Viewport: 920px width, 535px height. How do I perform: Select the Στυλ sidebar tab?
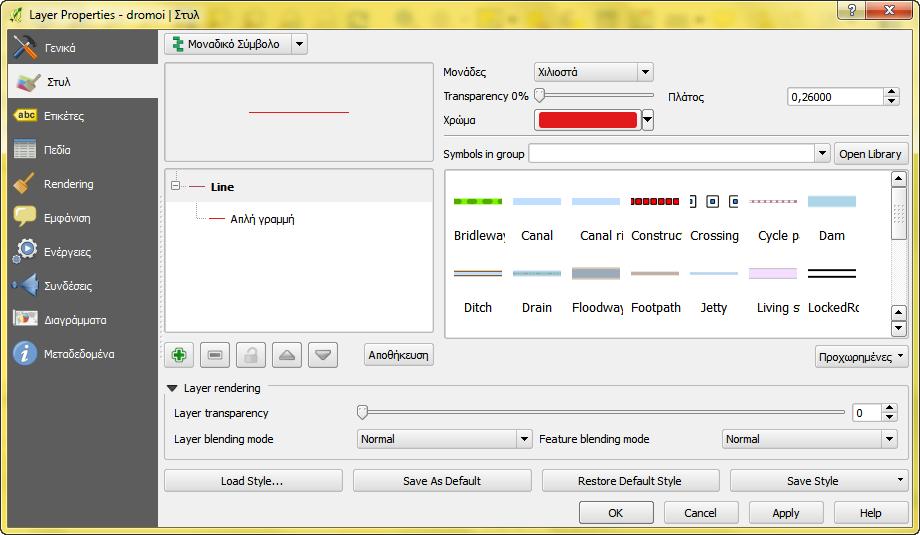tap(82, 82)
